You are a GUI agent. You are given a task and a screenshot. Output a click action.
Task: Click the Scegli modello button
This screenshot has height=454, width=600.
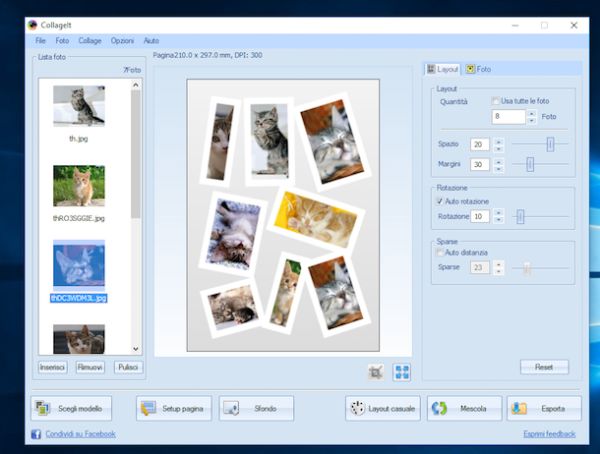(x=71, y=408)
